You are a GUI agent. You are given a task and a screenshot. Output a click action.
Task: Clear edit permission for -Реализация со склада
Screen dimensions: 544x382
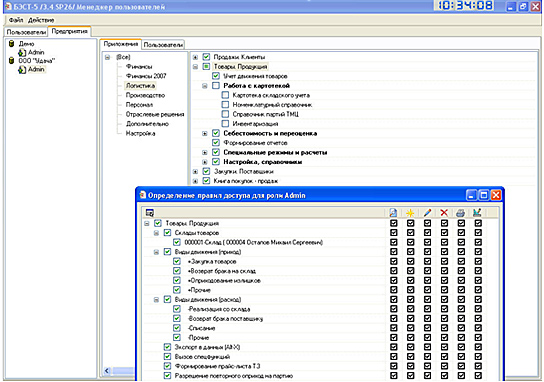tap(427, 308)
